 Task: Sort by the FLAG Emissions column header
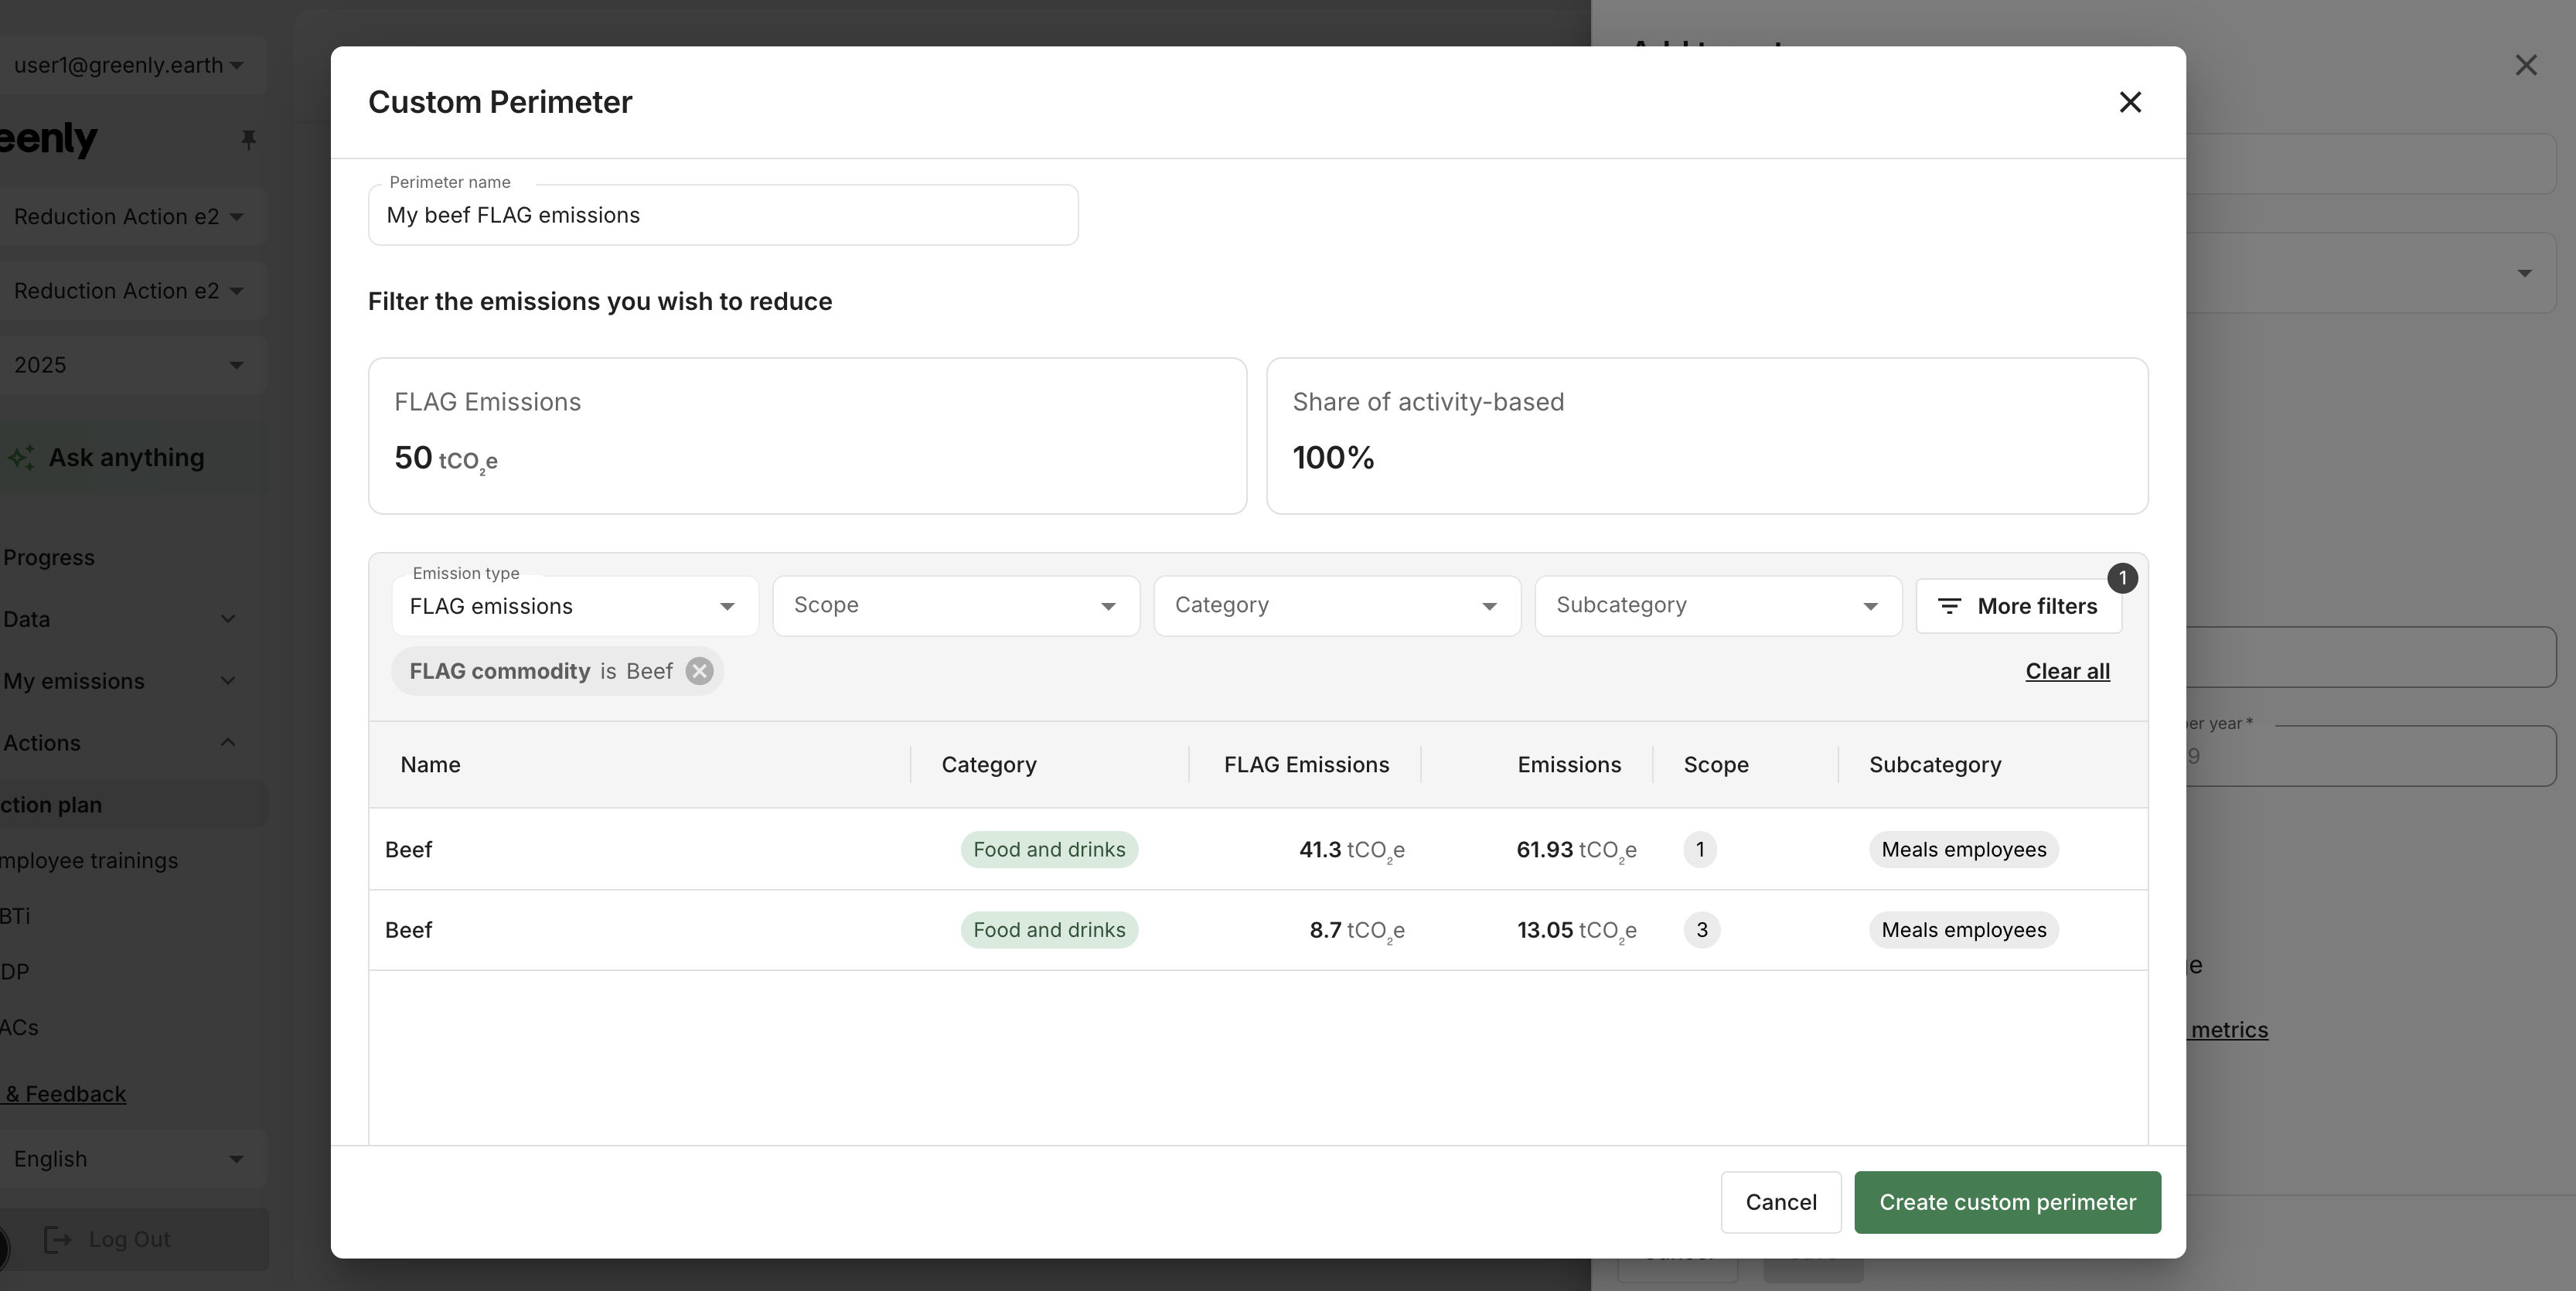point(1306,765)
